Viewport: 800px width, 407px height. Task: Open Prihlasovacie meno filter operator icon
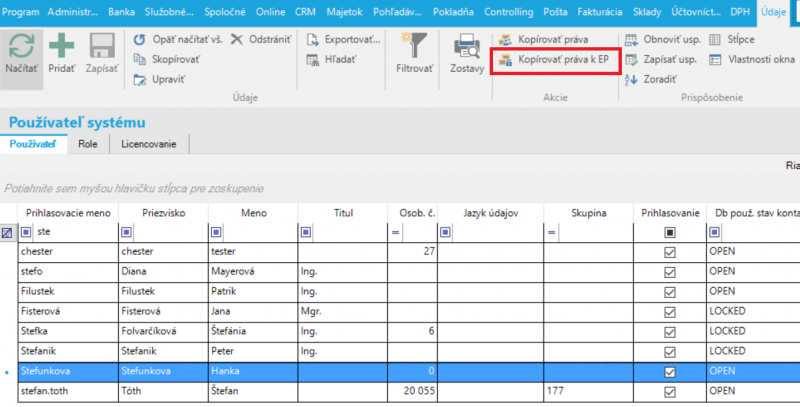[26, 233]
